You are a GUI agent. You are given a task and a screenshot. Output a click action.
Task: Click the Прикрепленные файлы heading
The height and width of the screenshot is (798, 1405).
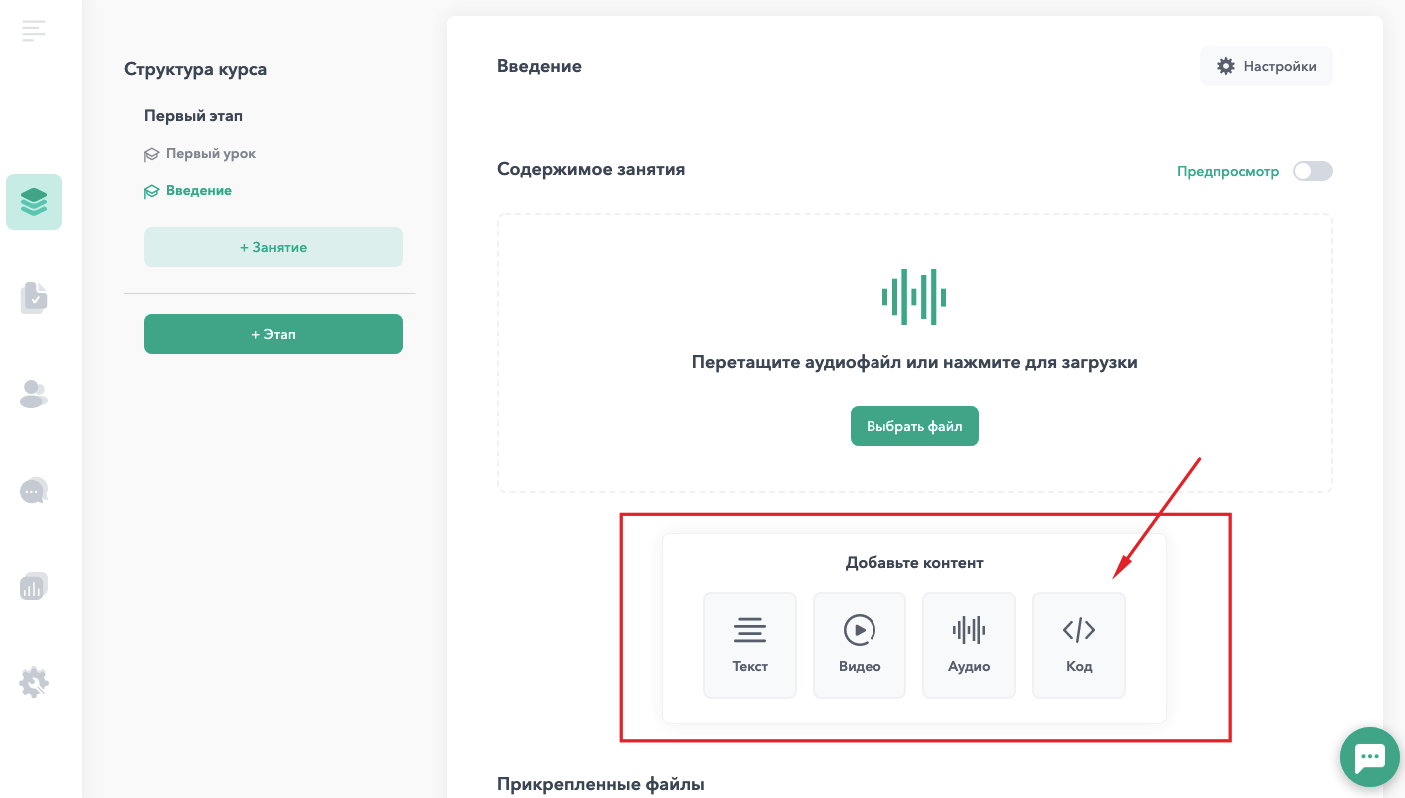coord(601,785)
